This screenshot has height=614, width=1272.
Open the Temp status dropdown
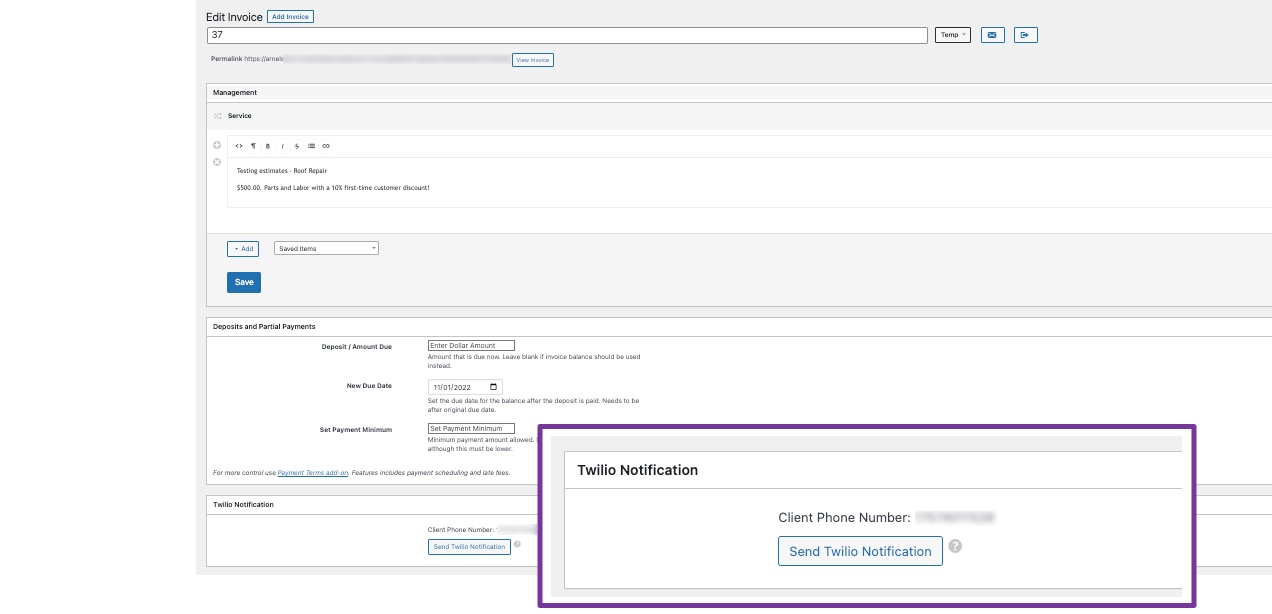tap(952, 35)
